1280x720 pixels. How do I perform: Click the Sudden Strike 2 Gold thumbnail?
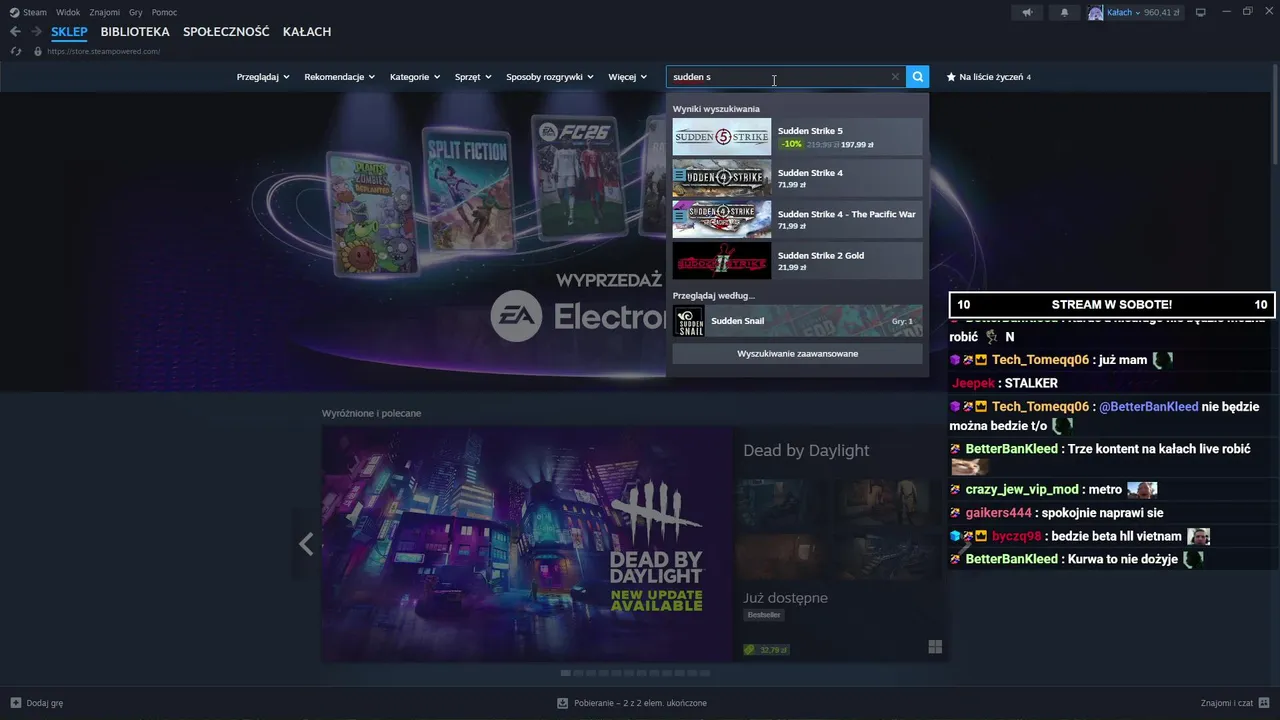pyautogui.click(x=722, y=261)
